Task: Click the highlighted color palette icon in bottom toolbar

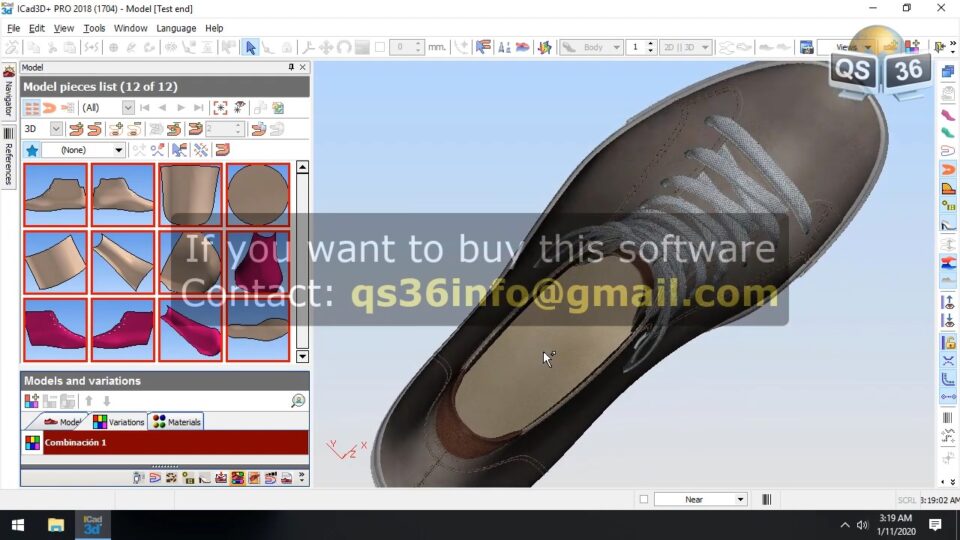Action: [x=238, y=478]
